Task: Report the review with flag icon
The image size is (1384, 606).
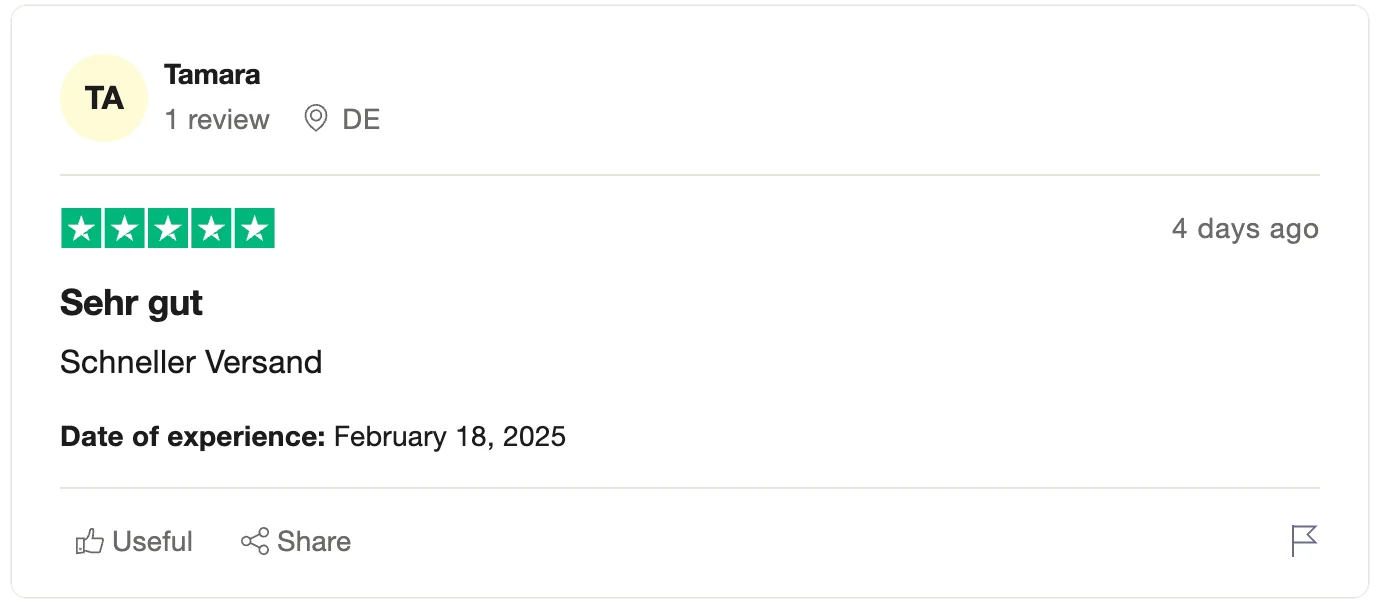Action: 1304,541
